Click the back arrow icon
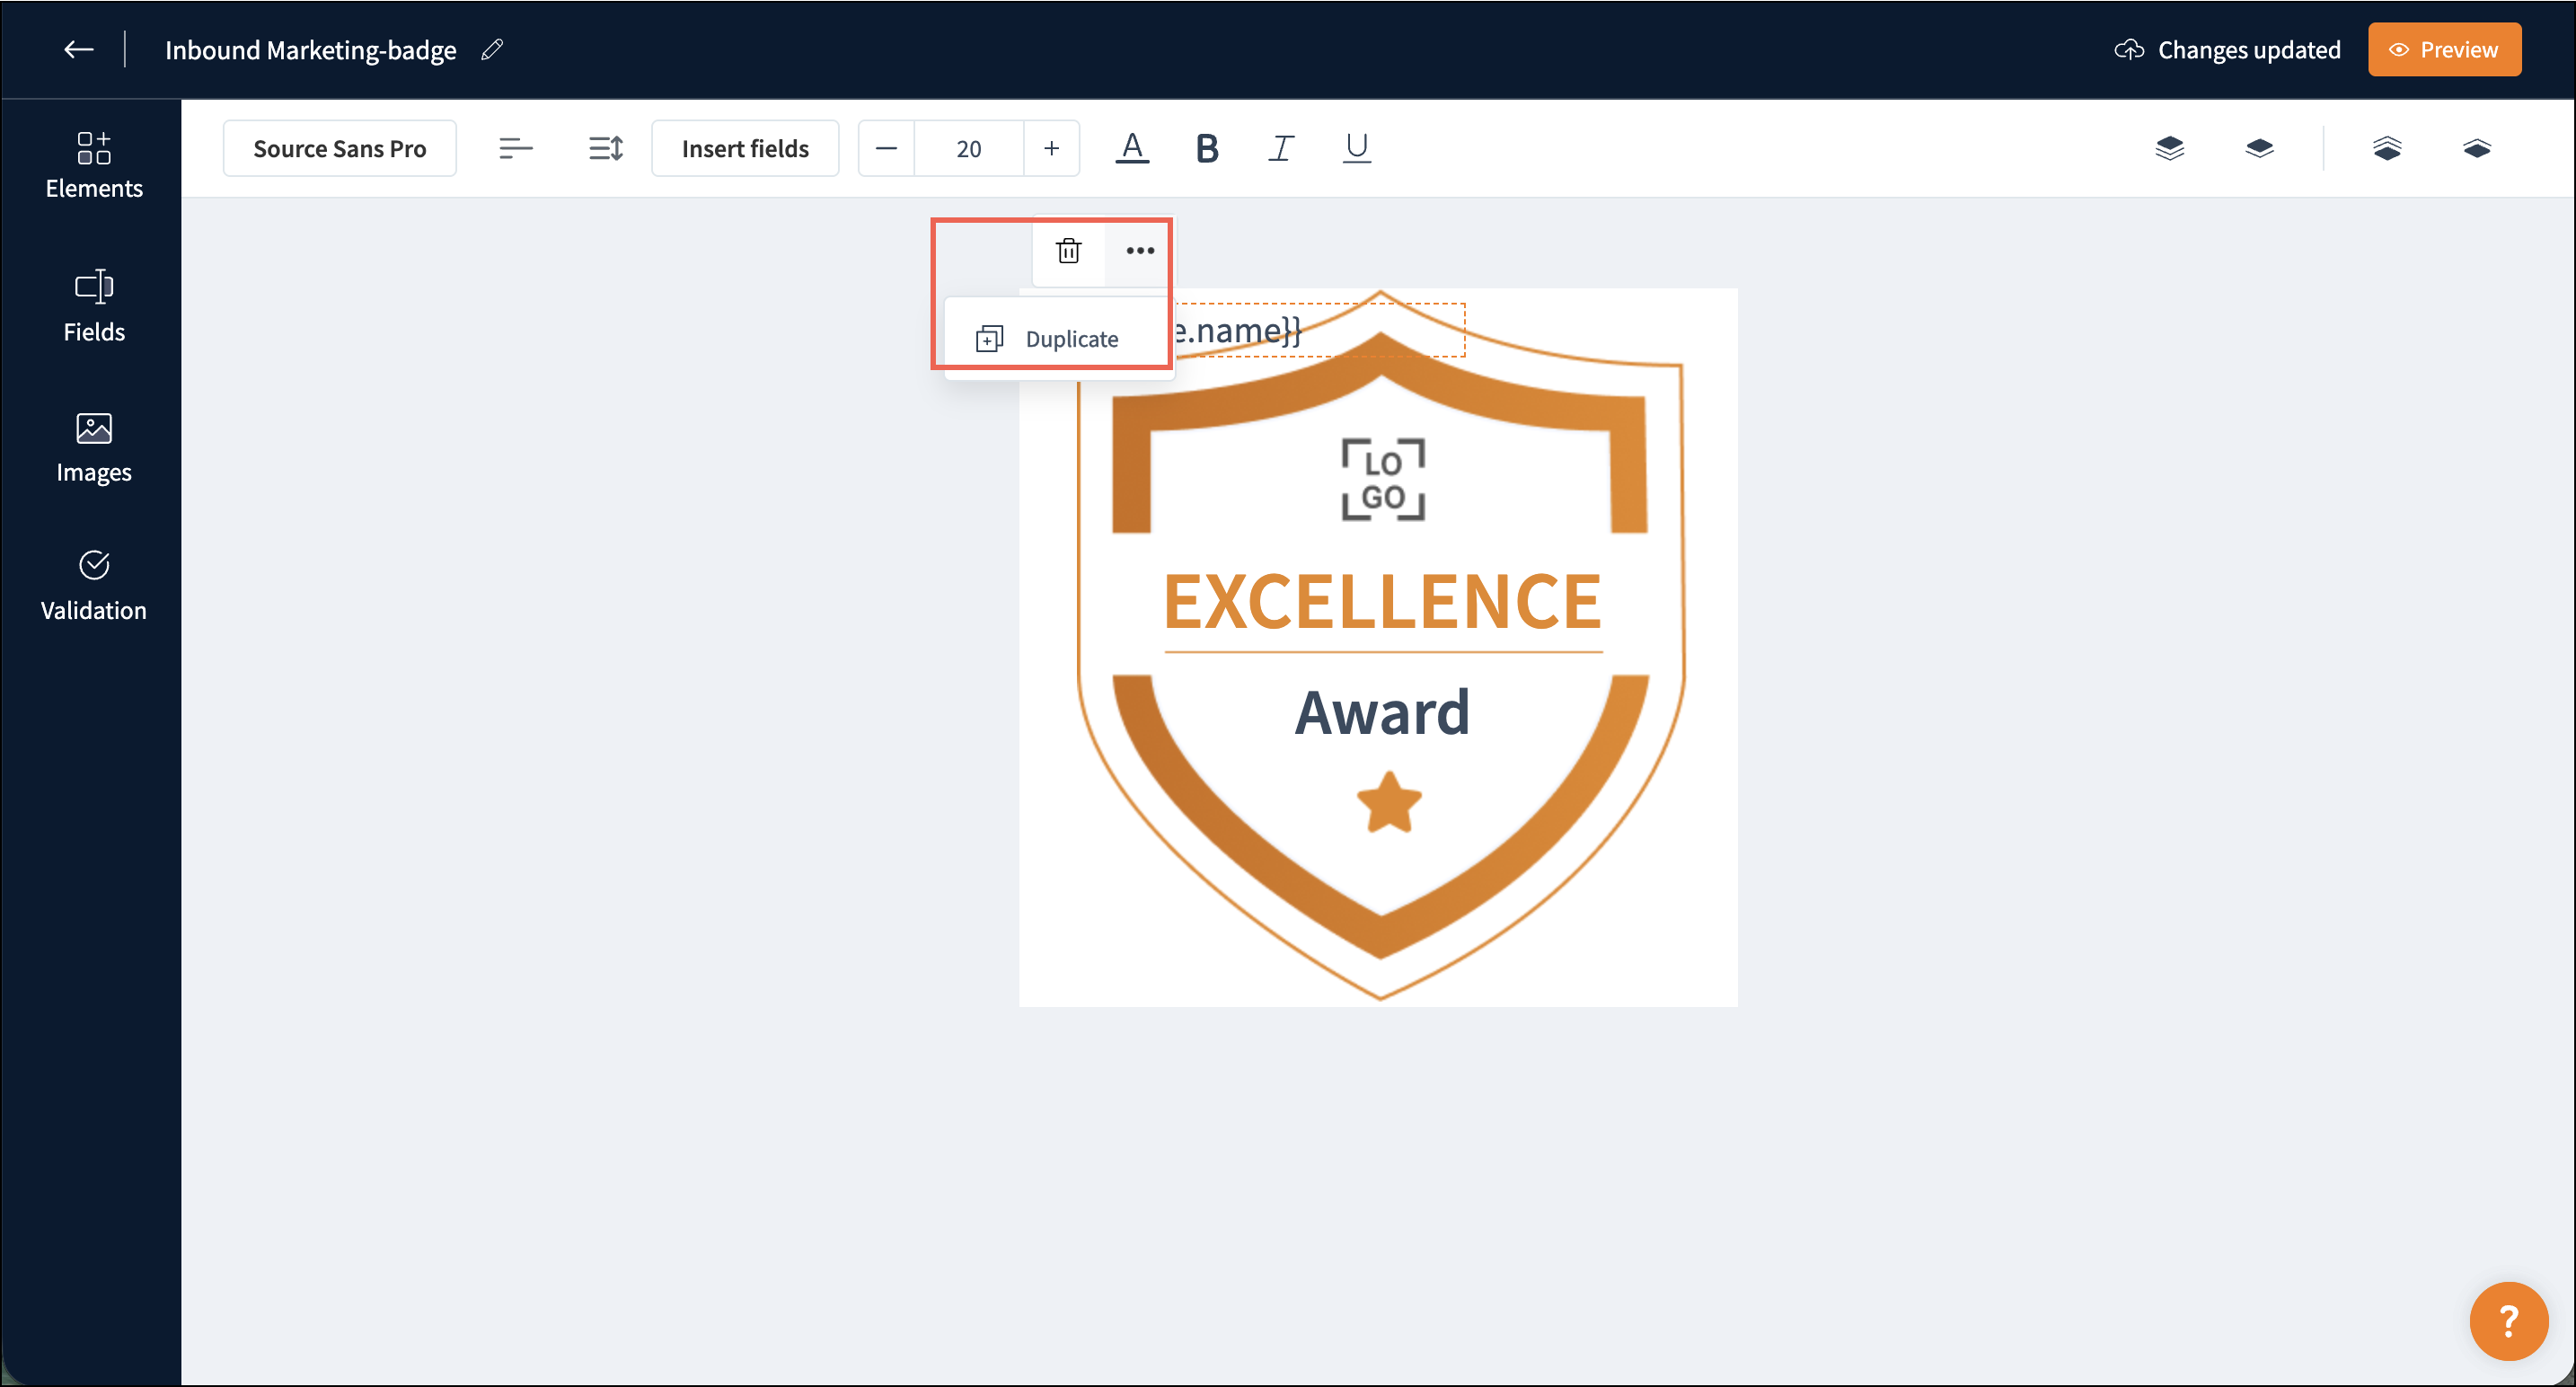Image resolution: width=2576 pixels, height=1387 pixels. 78,49
